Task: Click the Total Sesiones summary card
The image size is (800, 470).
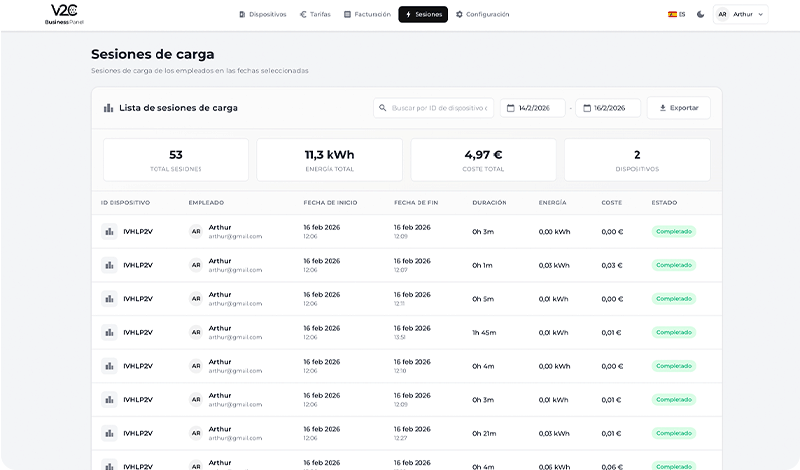Action: coord(176,160)
